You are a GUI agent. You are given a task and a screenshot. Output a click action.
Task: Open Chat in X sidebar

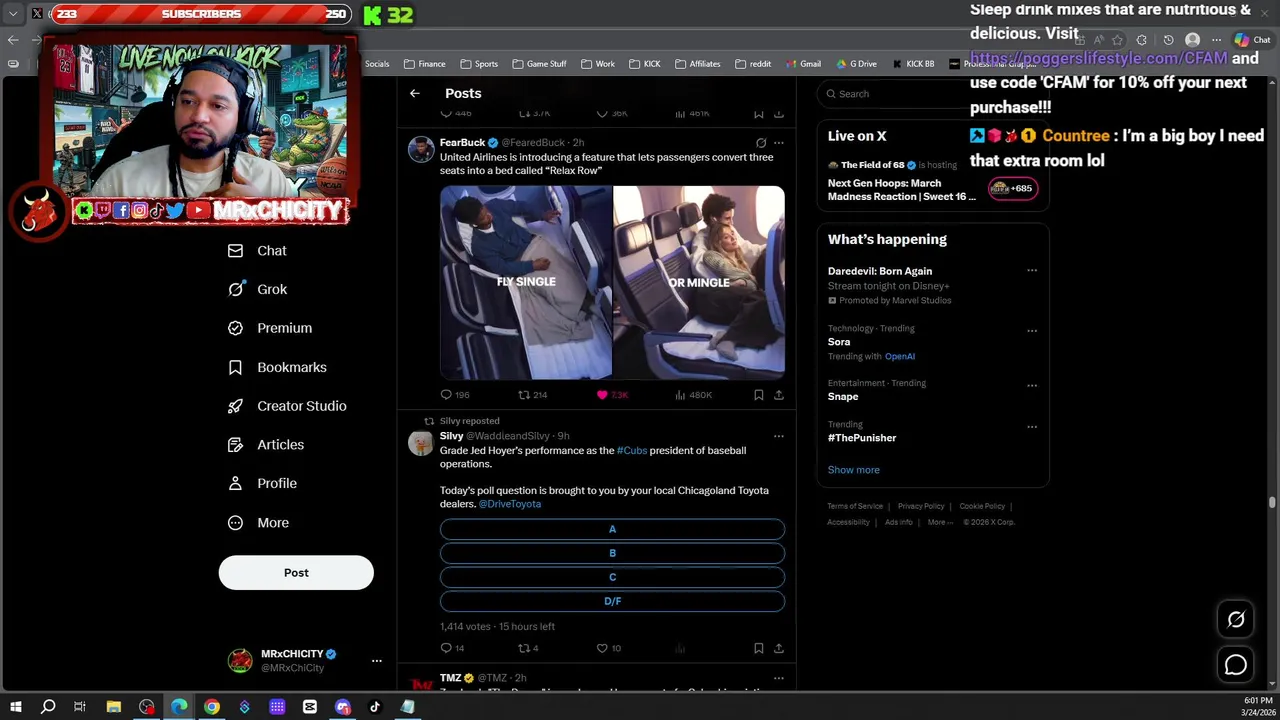click(257, 251)
